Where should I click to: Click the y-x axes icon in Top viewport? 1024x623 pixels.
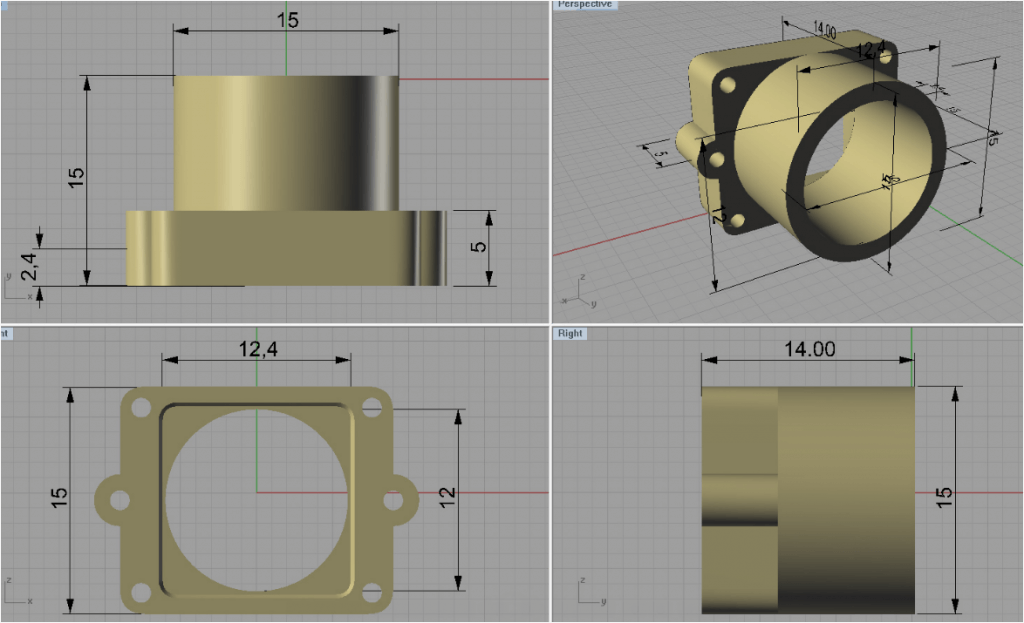coord(18,286)
